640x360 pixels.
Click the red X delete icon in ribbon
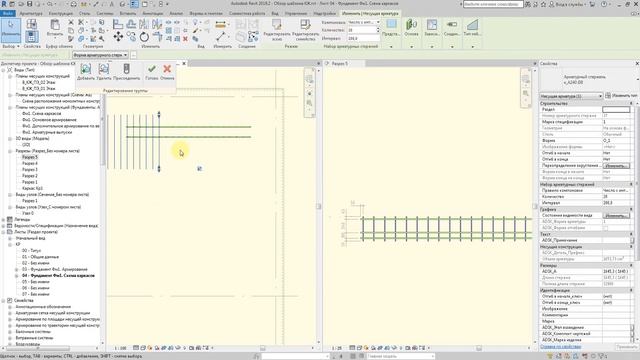[185, 39]
